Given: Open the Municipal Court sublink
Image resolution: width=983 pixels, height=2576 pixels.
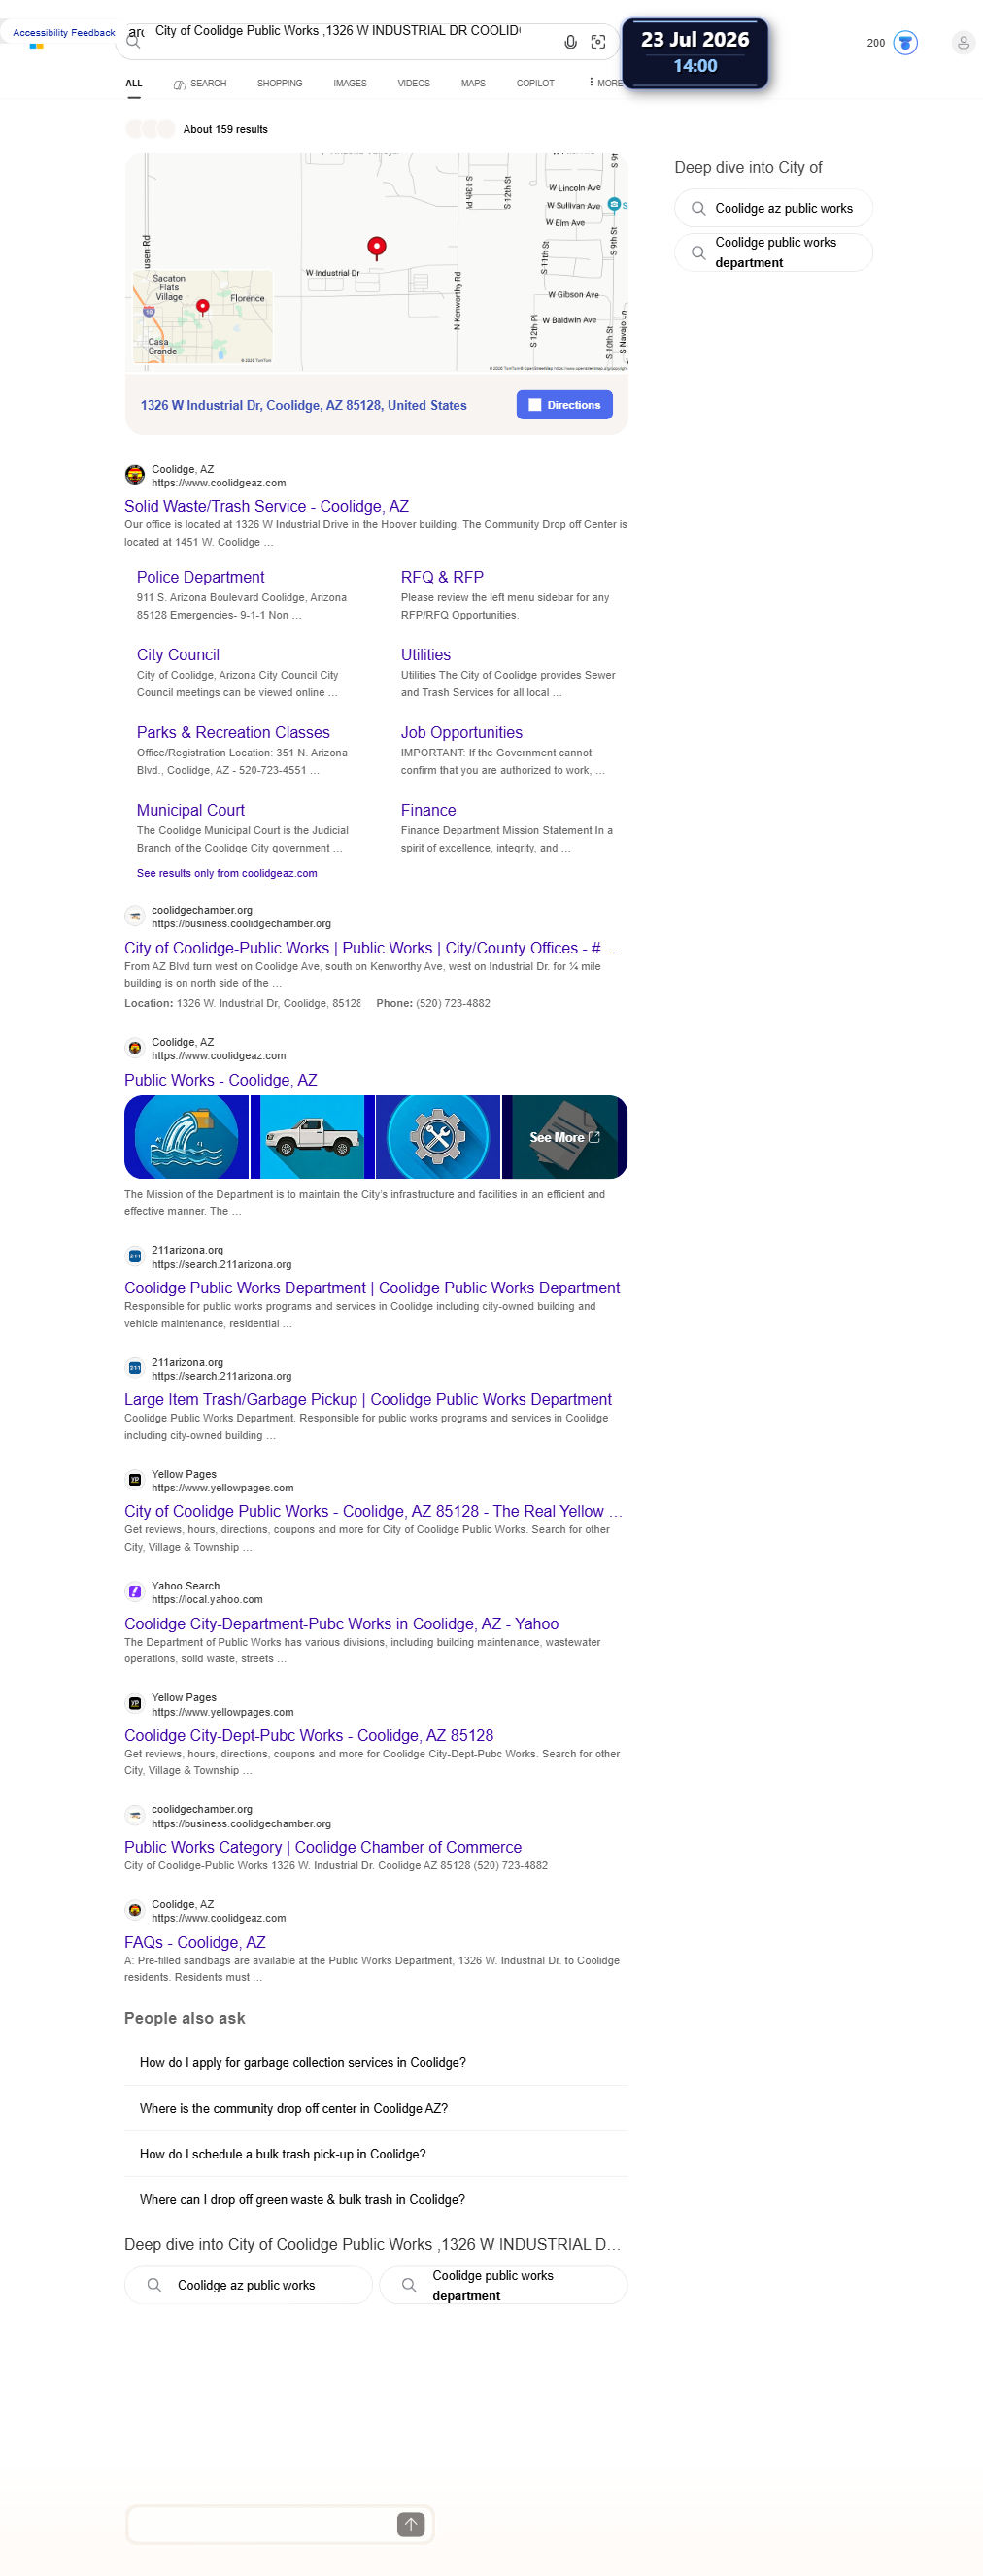Looking at the screenshot, I should [191, 810].
